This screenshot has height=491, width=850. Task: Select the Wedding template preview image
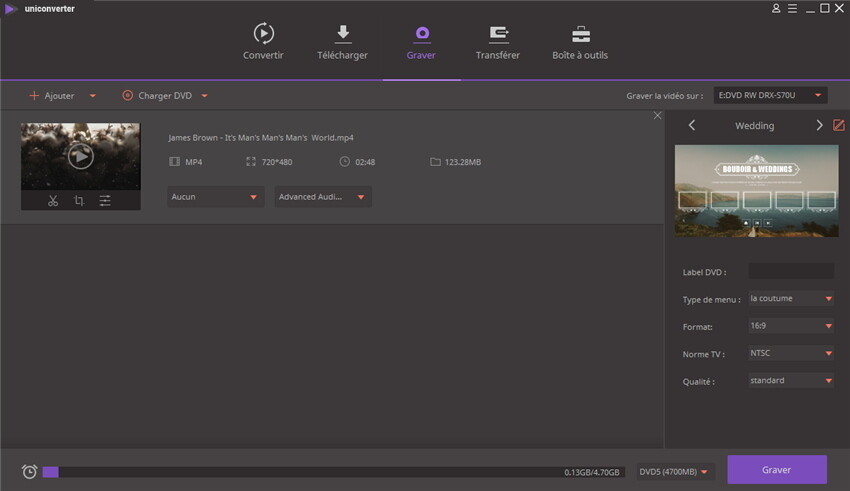(755, 191)
